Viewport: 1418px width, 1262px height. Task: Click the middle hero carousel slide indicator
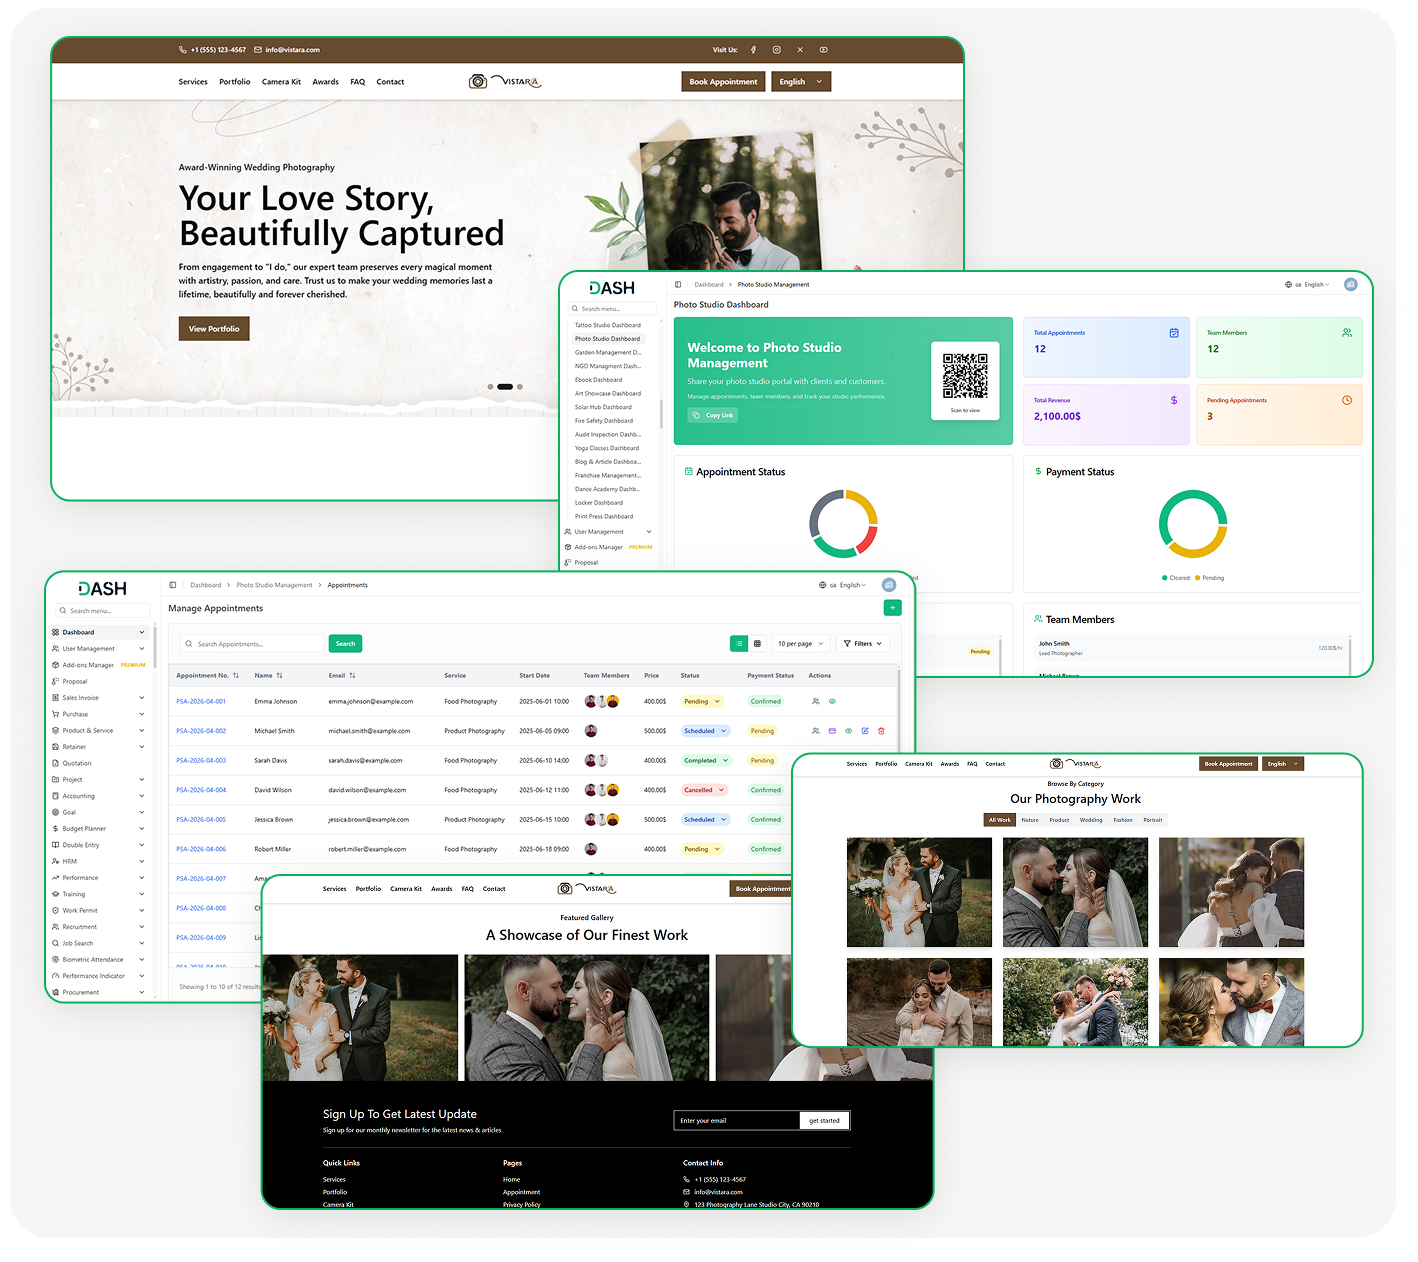click(x=505, y=387)
